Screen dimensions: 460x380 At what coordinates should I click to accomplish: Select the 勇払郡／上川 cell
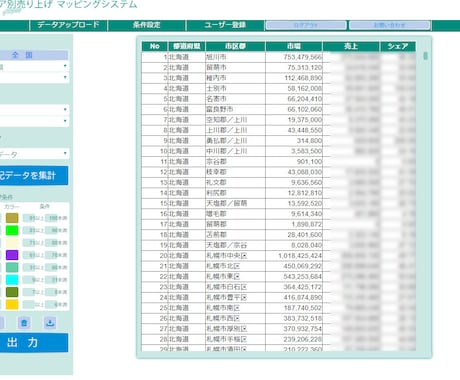click(235, 141)
